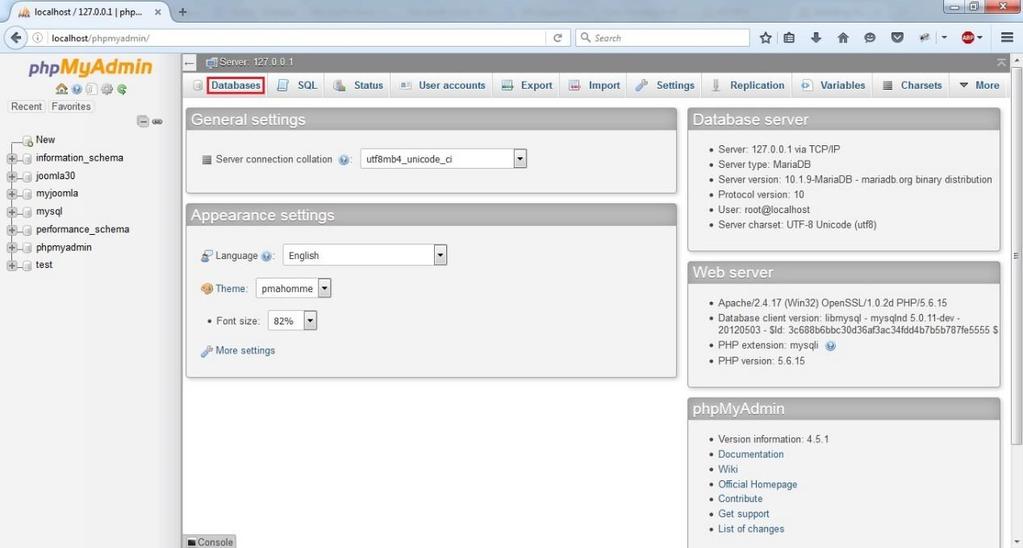The image size is (1023, 548).
Task: Open the Replication tab
Action: [748, 85]
